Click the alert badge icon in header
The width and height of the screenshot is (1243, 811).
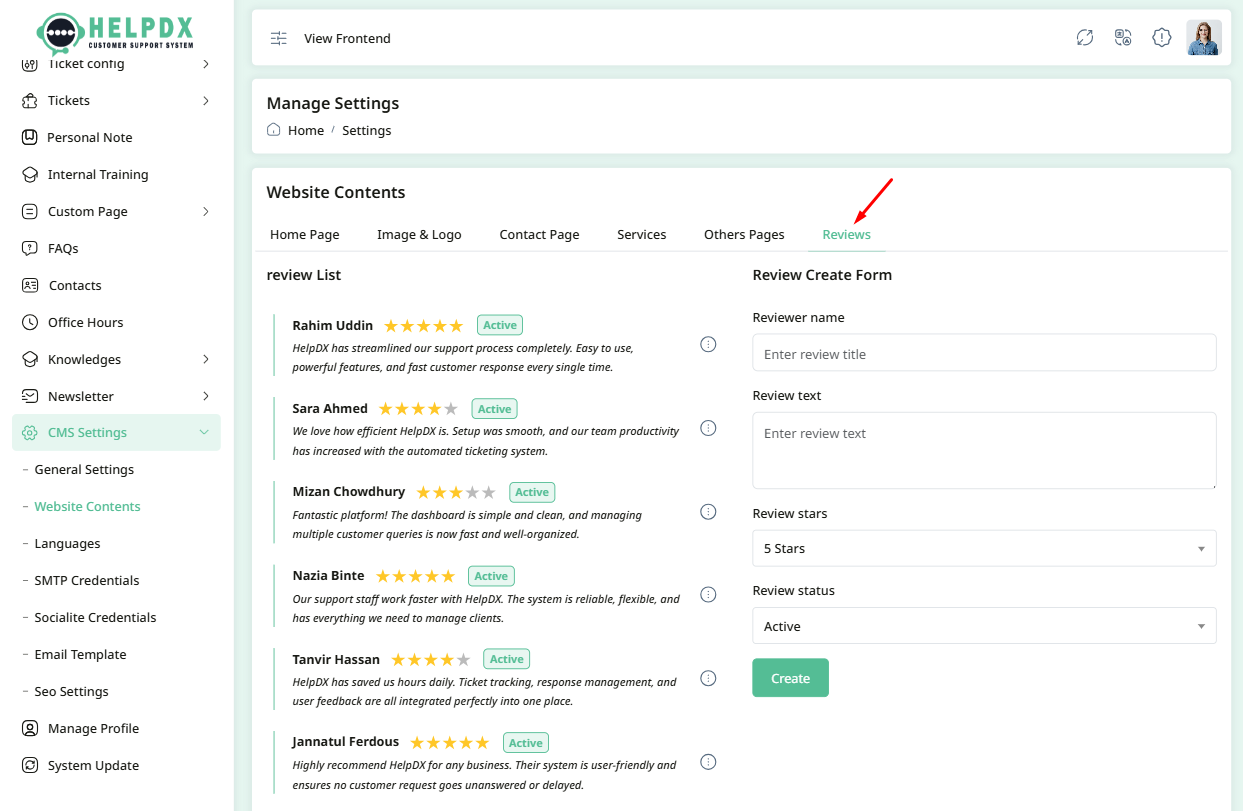click(1161, 38)
